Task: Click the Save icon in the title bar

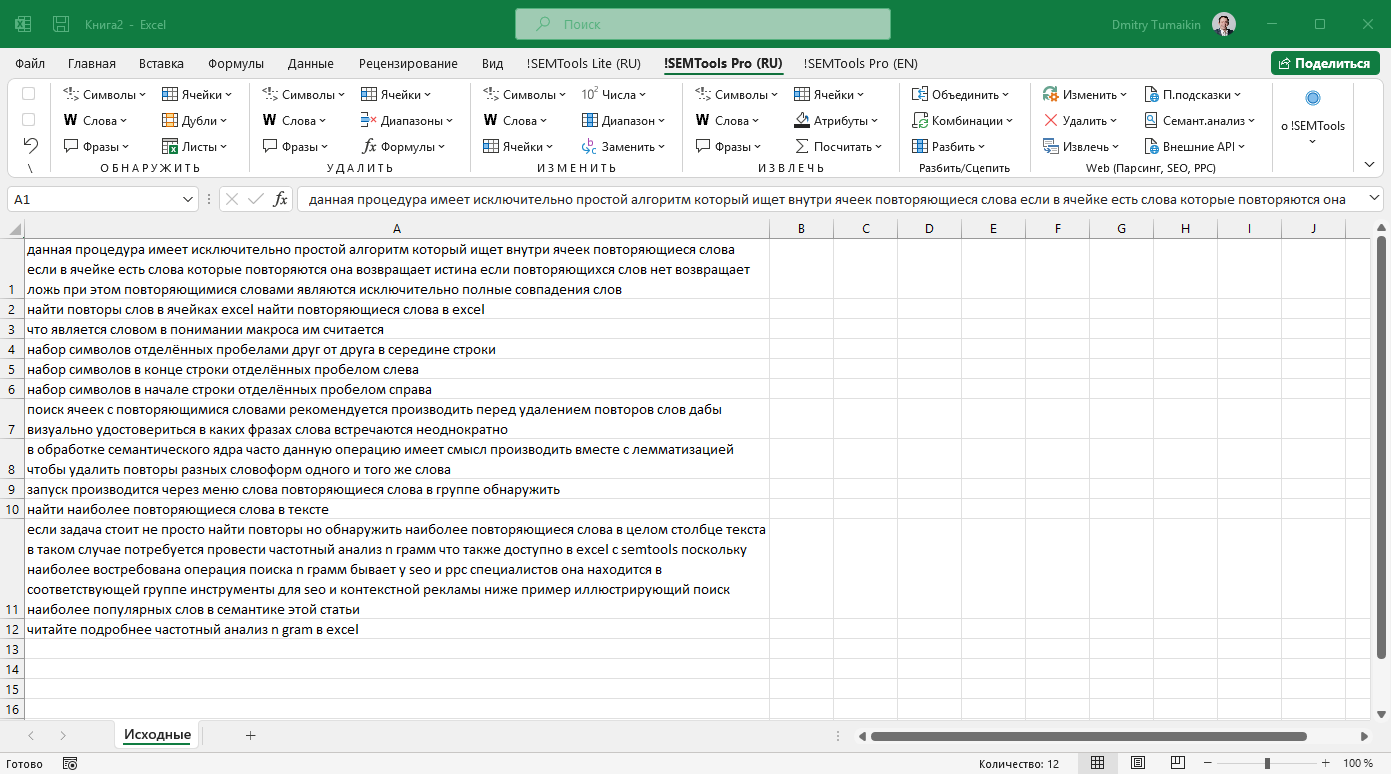Action: tap(61, 24)
